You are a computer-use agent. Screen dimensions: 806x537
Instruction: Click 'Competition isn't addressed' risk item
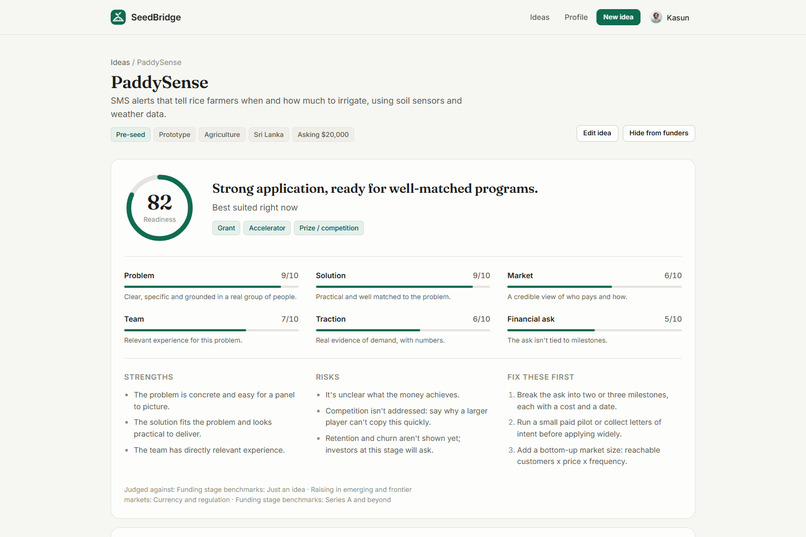point(407,417)
